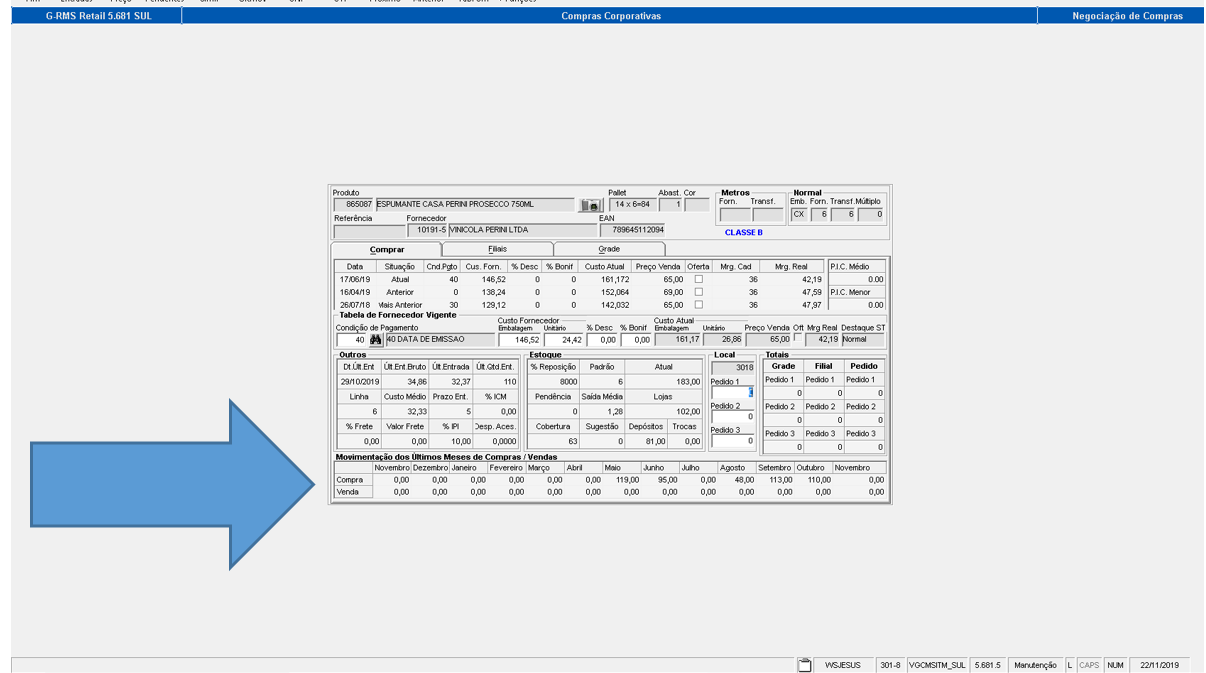This screenshot has height=673, width=1206.
Task: Click the Local Pedido 1 input field
Action: (x=733, y=392)
